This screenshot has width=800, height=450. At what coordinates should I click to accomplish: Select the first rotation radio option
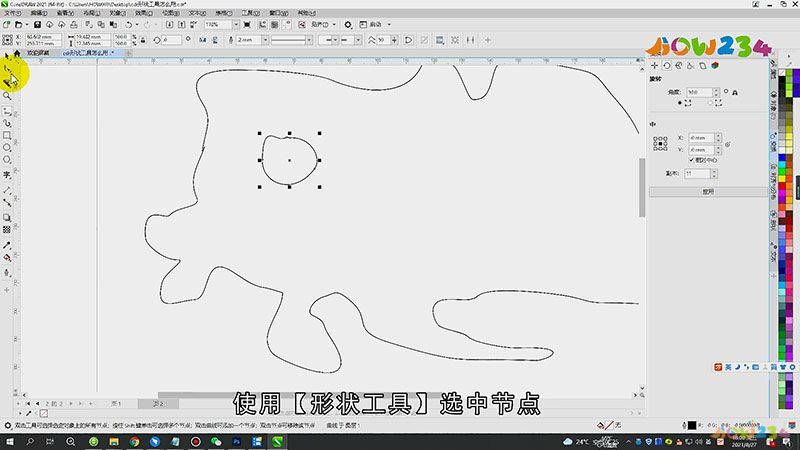click(680, 103)
